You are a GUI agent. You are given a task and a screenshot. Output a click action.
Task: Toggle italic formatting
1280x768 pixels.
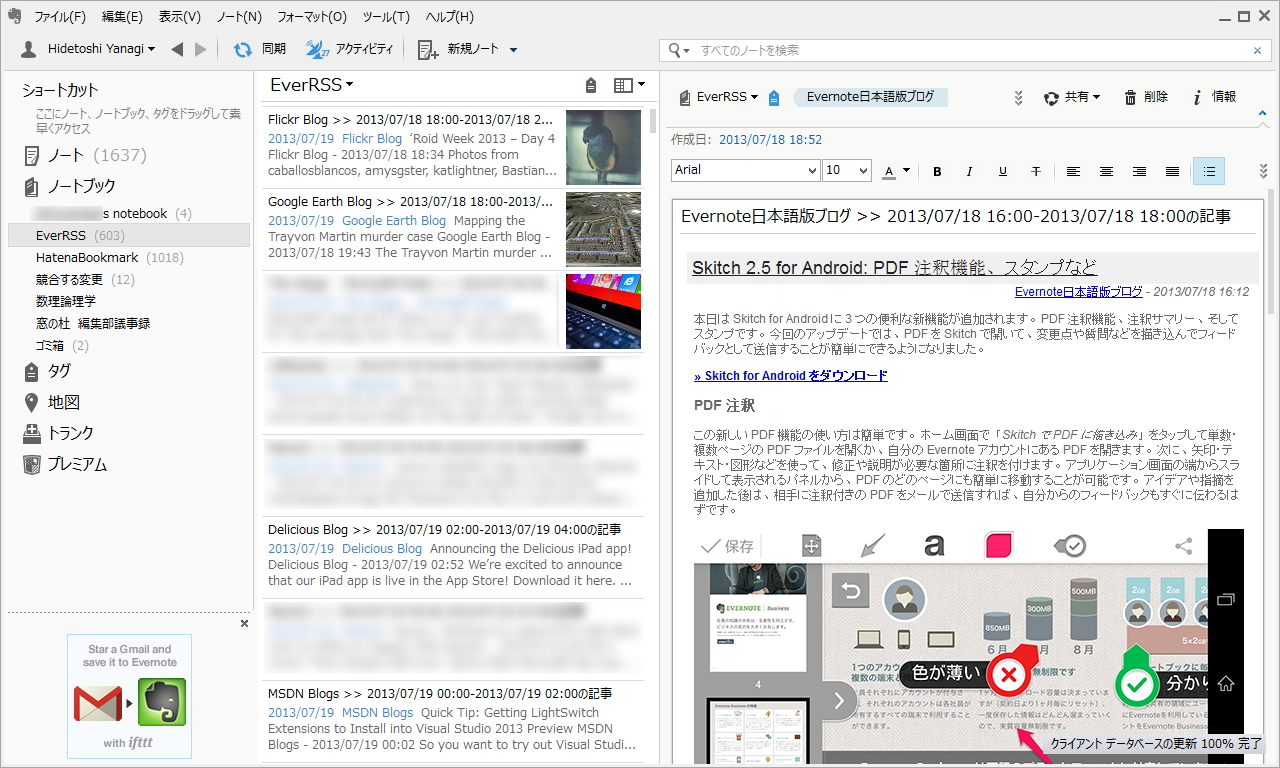click(x=969, y=170)
